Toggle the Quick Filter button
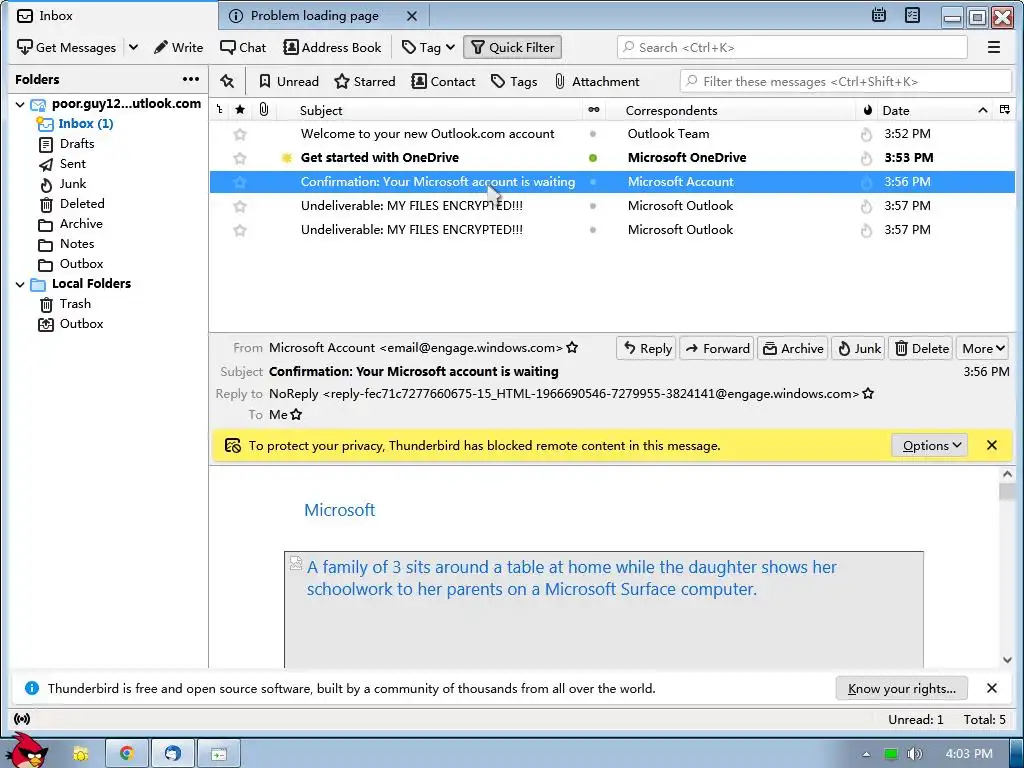 (513, 47)
